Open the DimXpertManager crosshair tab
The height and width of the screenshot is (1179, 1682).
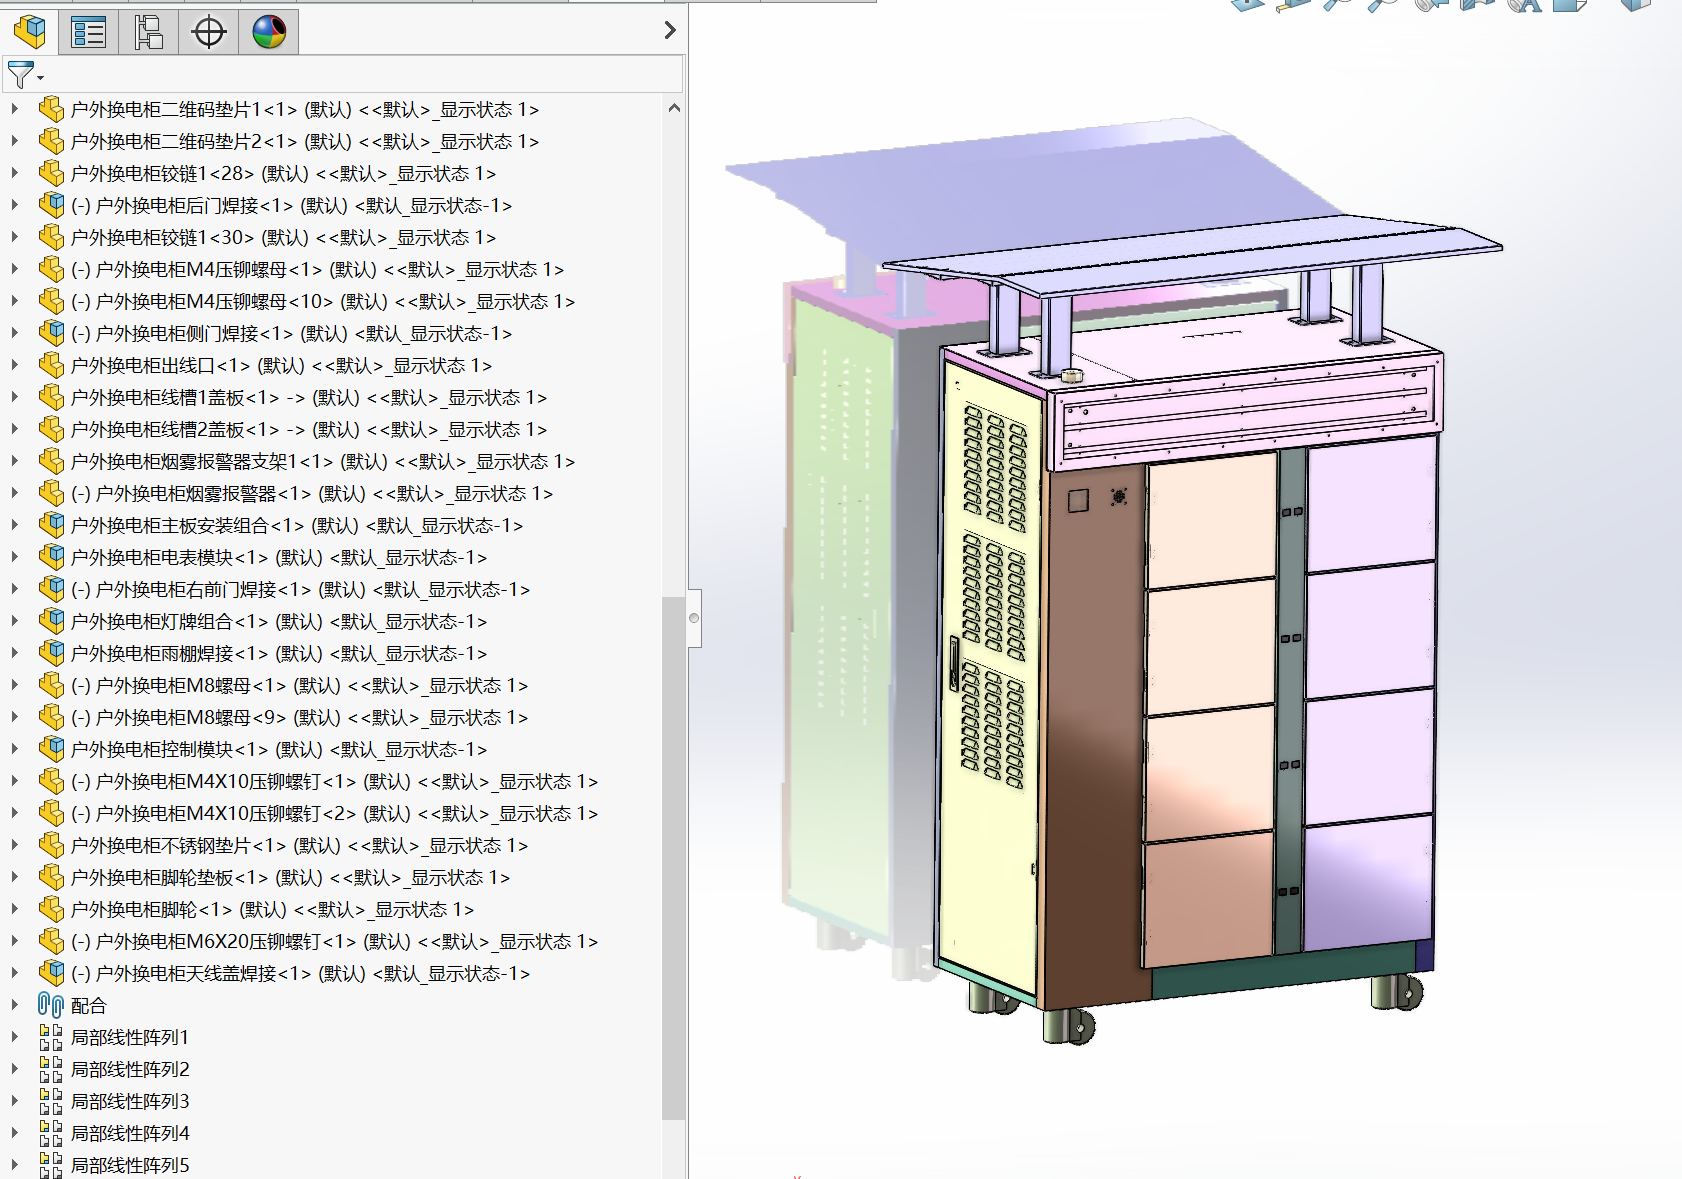tap(209, 32)
